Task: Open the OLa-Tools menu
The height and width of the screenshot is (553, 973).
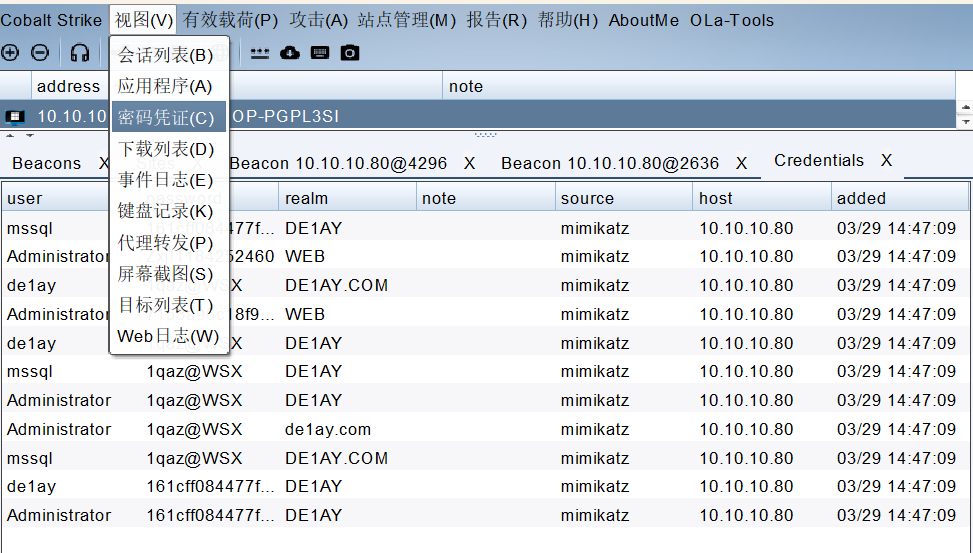Action: [732, 20]
